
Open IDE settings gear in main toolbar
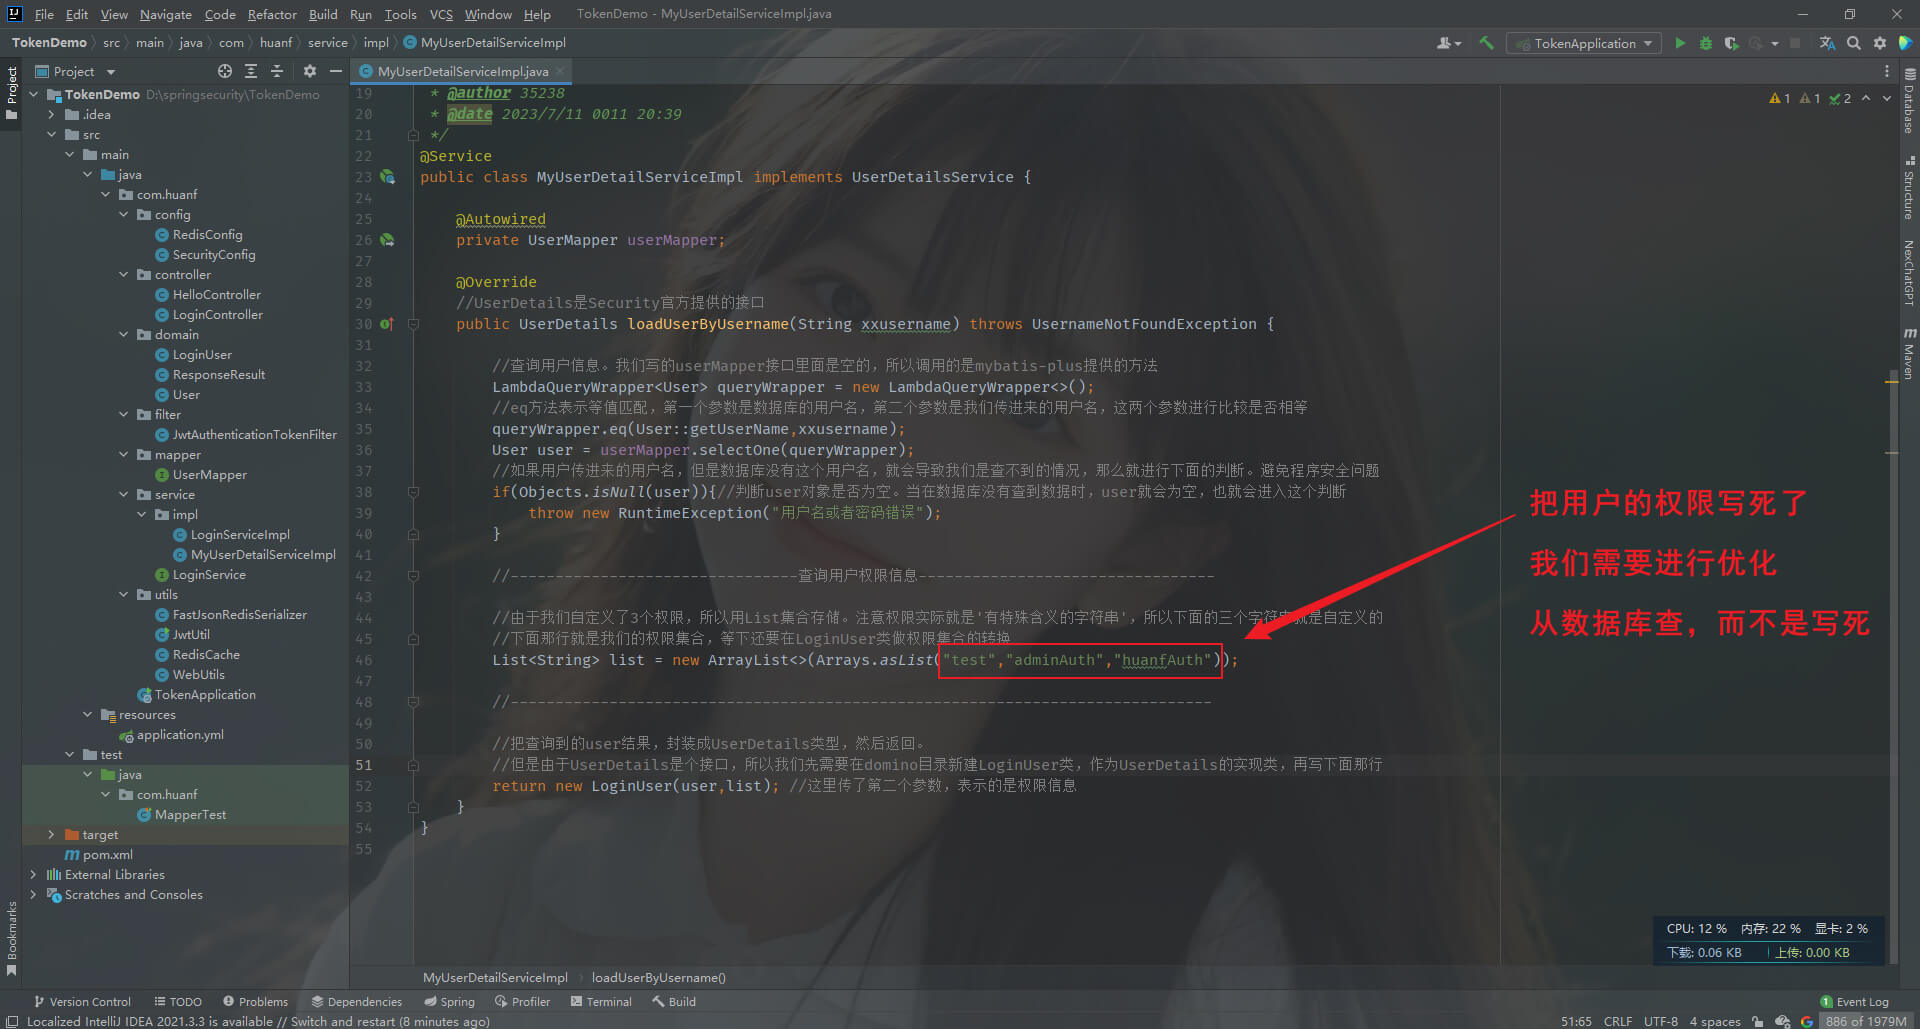point(1880,43)
